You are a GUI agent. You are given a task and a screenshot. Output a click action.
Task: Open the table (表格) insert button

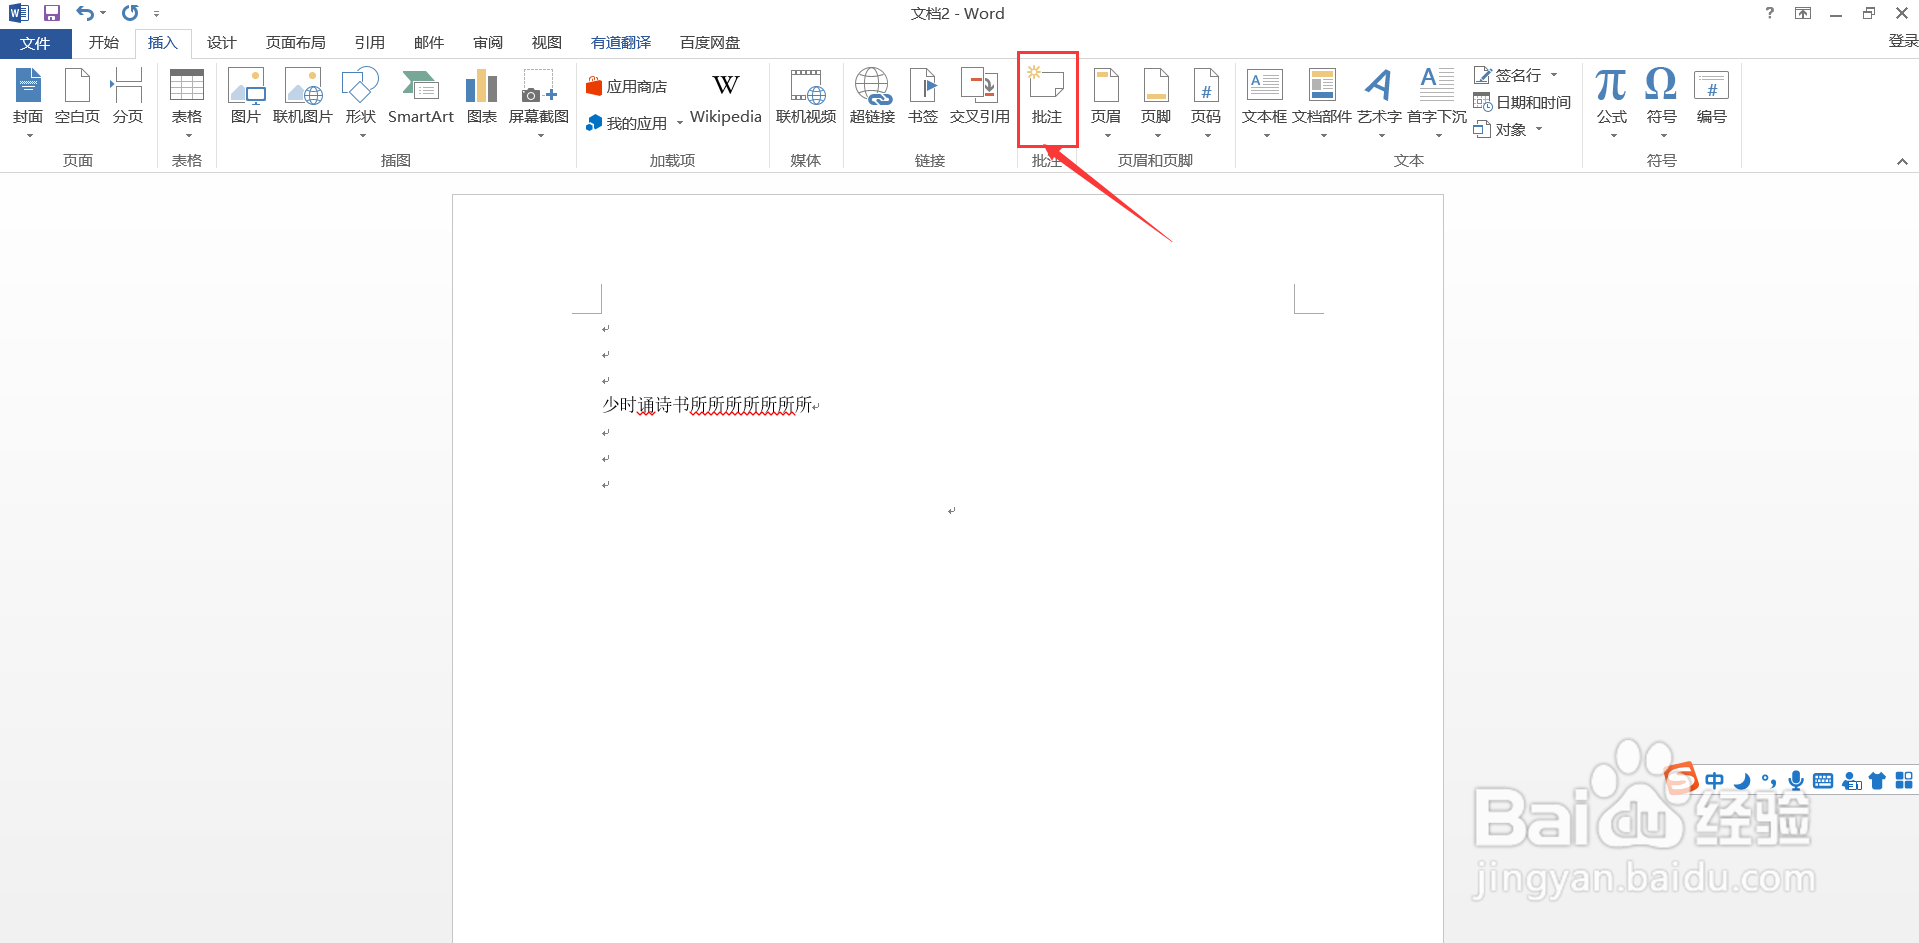tap(187, 101)
